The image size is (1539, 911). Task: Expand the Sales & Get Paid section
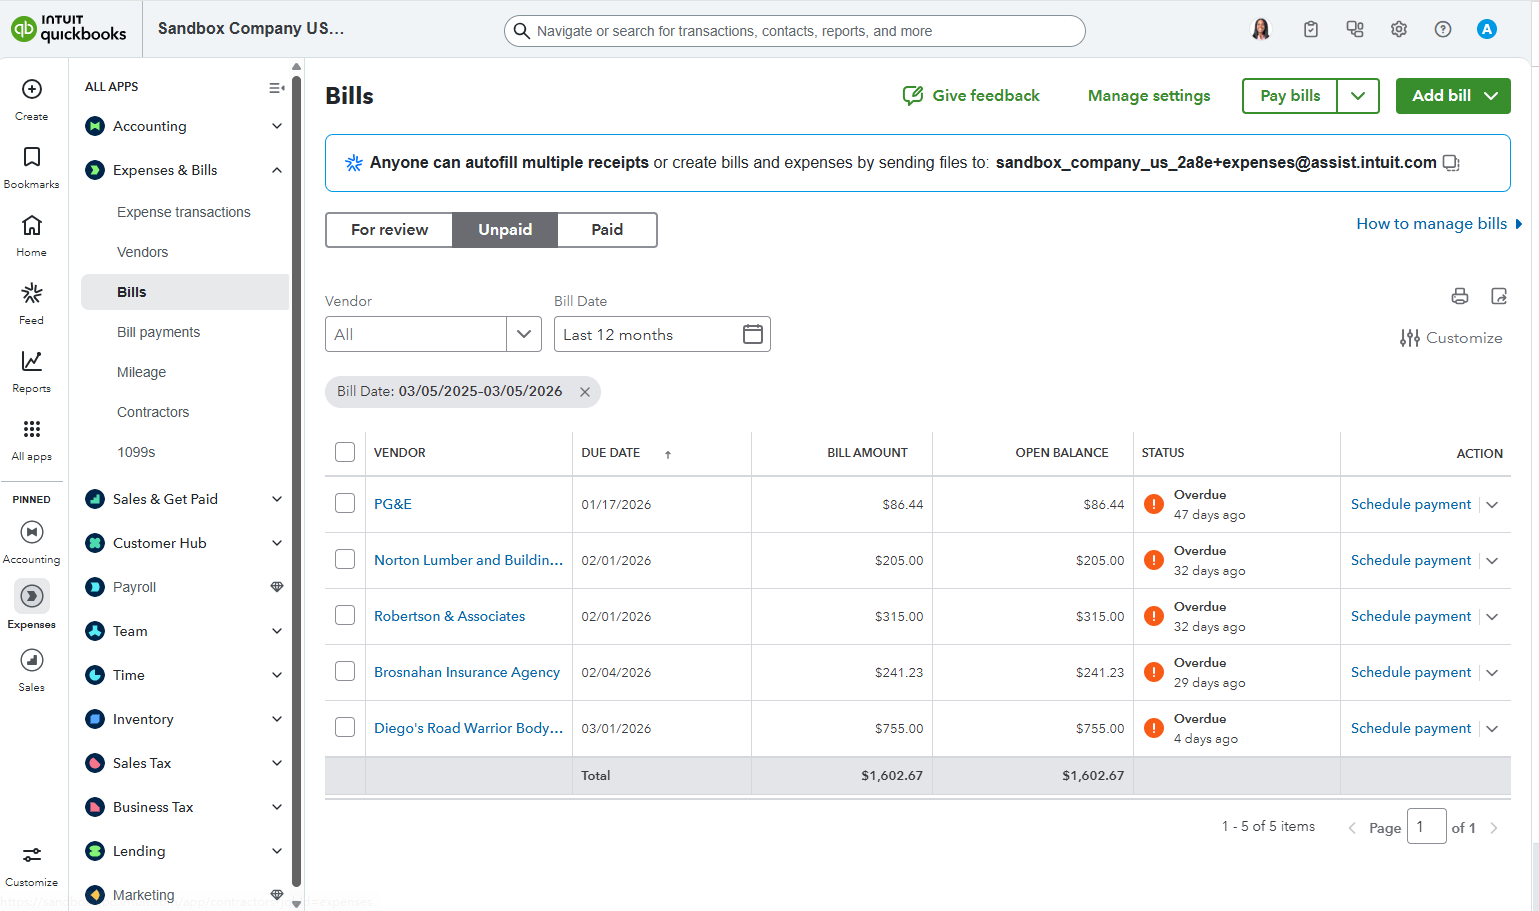point(277,498)
